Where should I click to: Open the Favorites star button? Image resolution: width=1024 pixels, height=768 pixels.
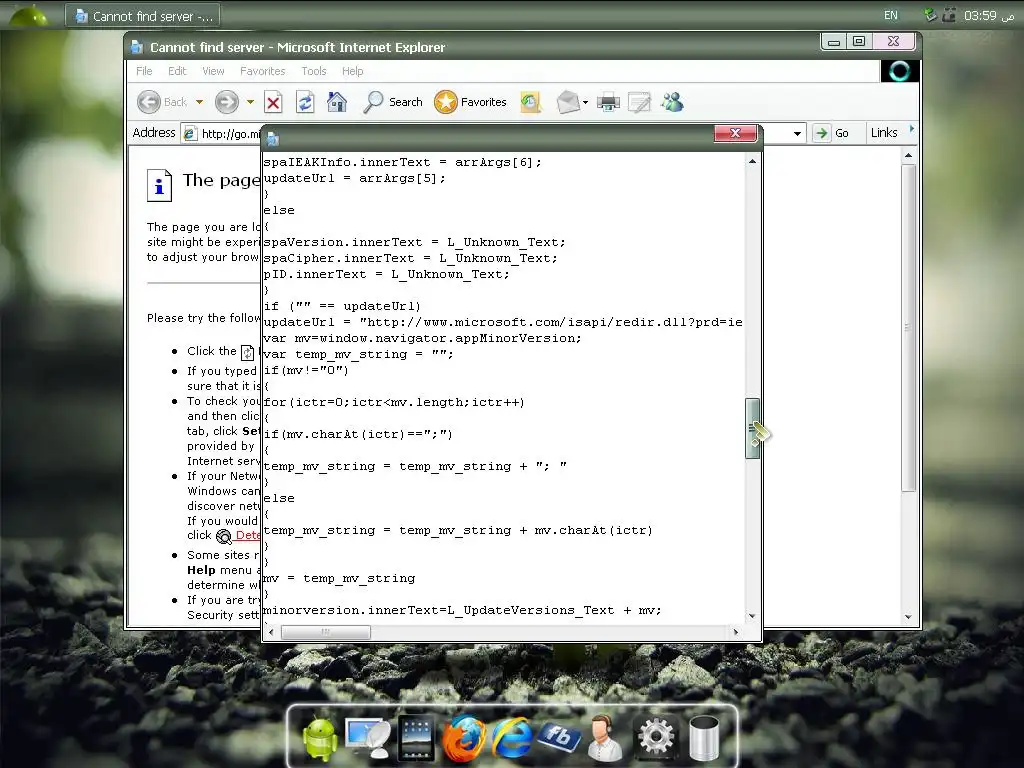(470, 102)
